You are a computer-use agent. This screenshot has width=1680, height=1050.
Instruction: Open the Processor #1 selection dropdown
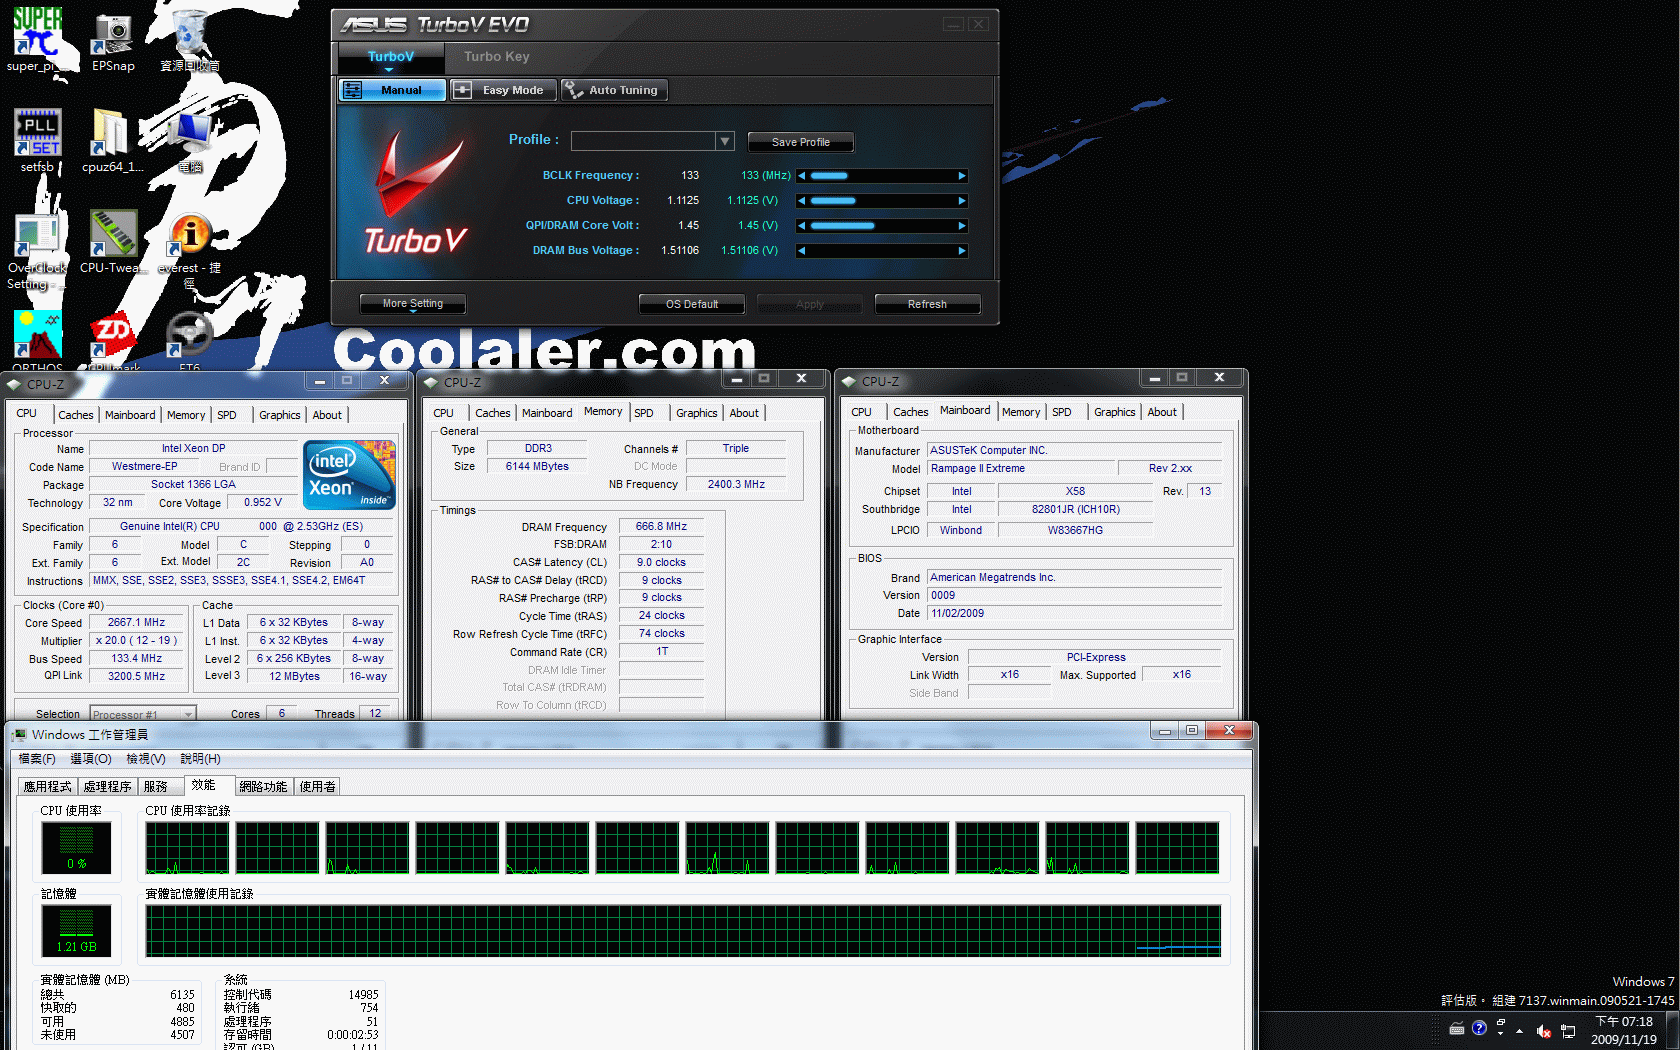(x=143, y=714)
